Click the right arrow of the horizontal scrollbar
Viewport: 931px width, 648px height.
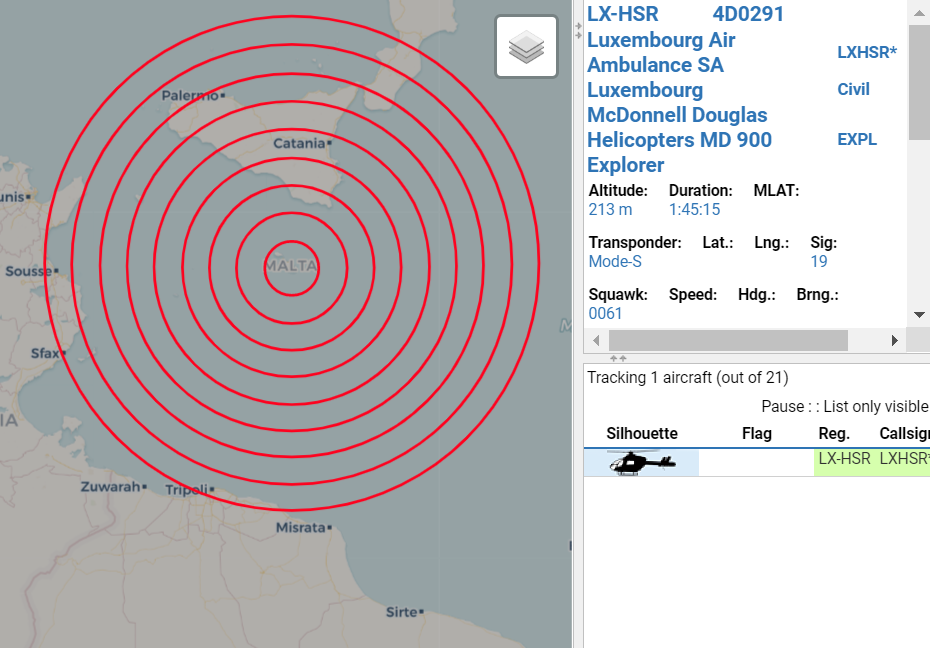(x=895, y=340)
